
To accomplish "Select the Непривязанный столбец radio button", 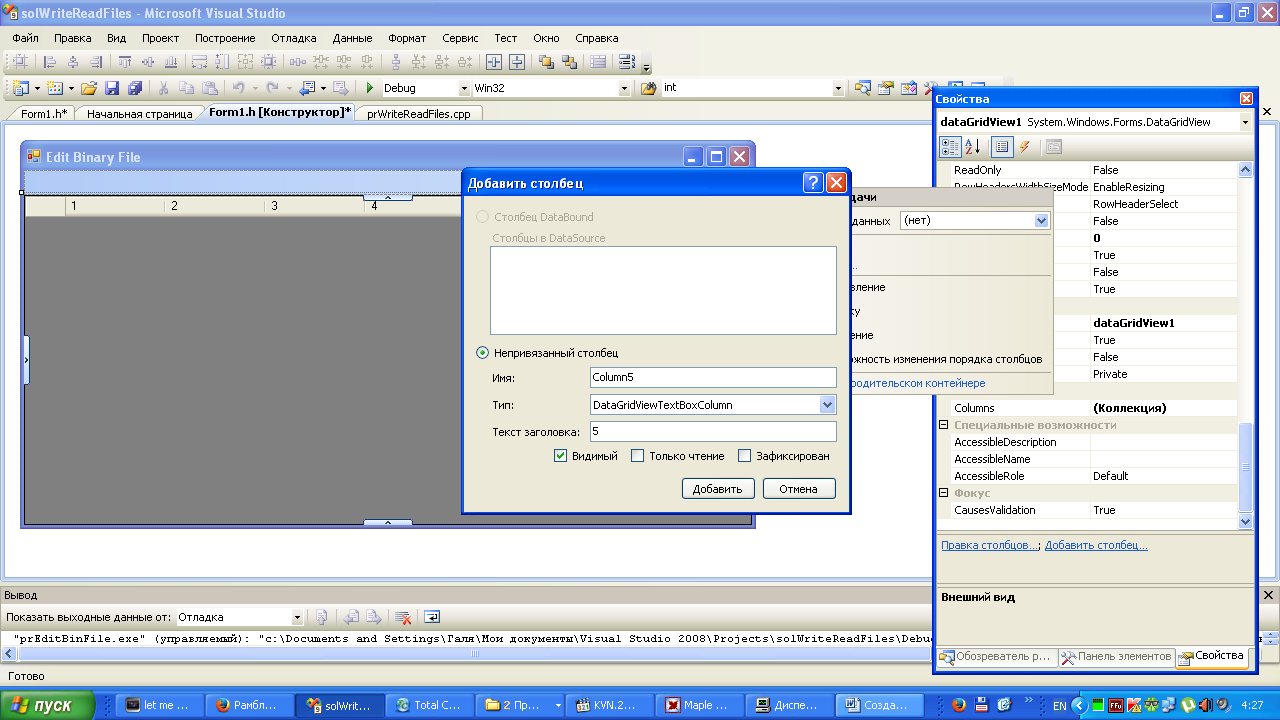I will coord(483,353).
